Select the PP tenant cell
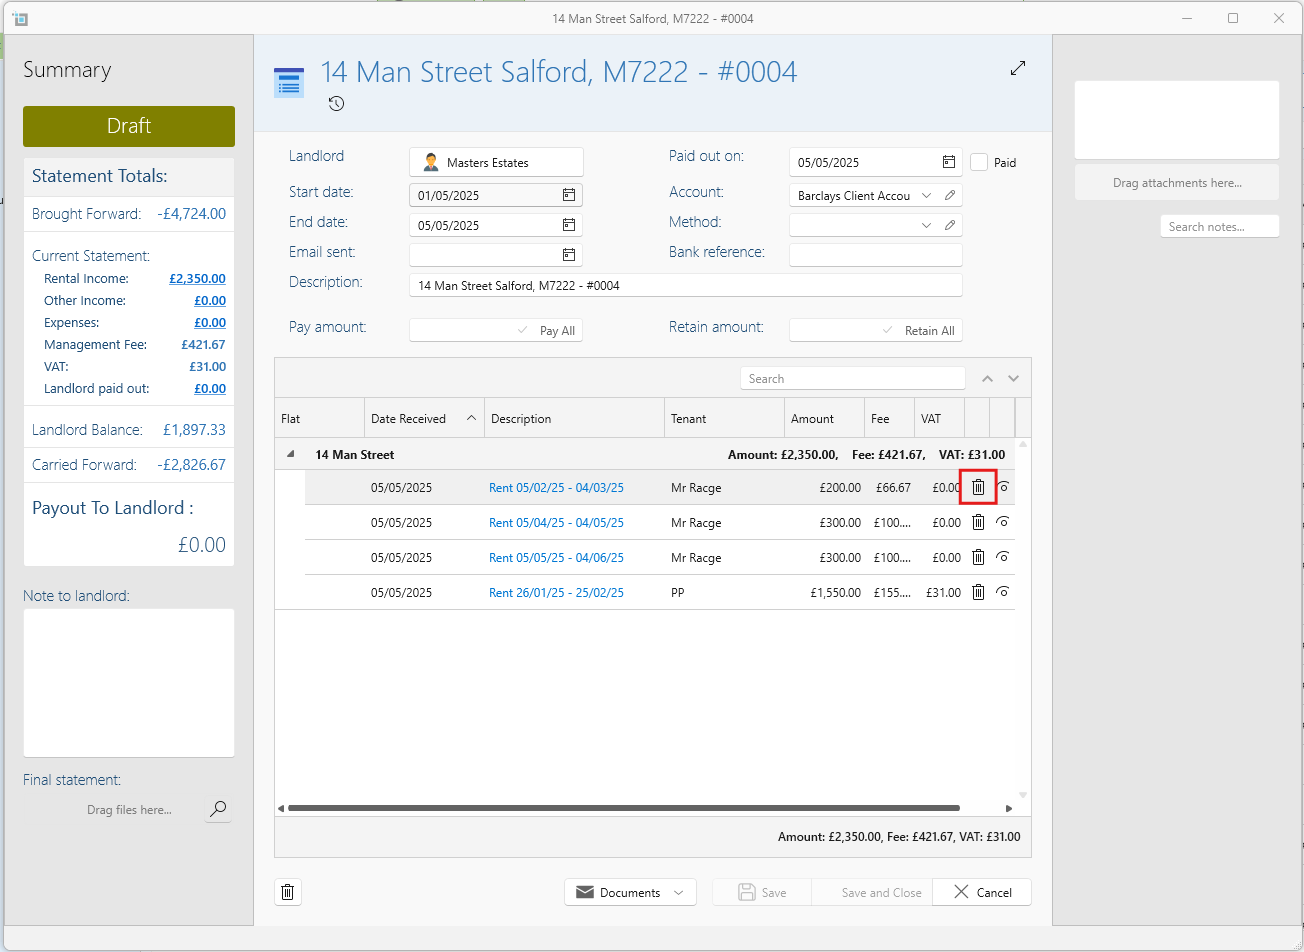Image resolution: width=1304 pixels, height=952 pixels. coord(724,593)
